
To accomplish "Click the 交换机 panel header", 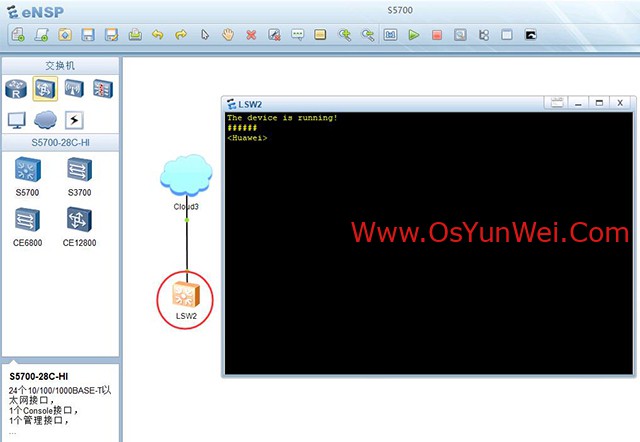I will coord(60,66).
